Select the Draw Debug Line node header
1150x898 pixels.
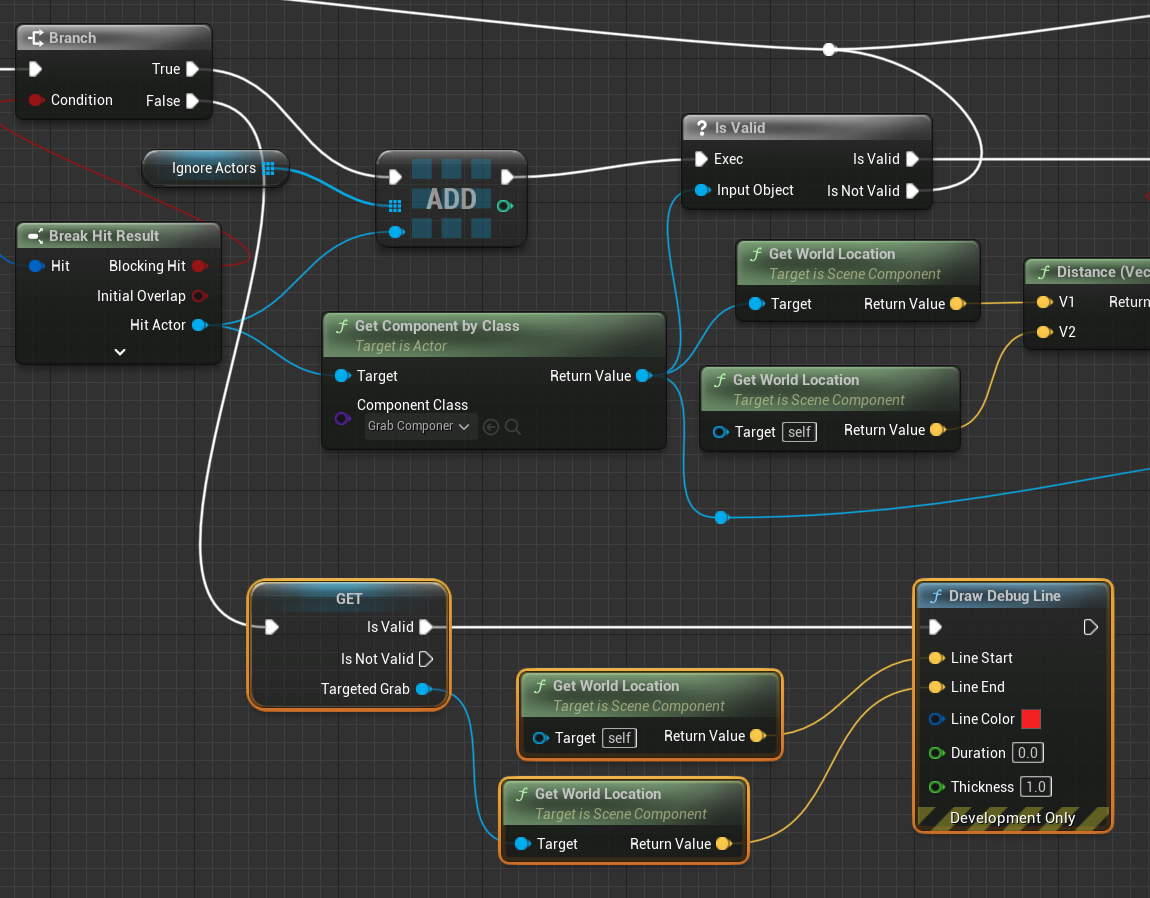[1004, 596]
